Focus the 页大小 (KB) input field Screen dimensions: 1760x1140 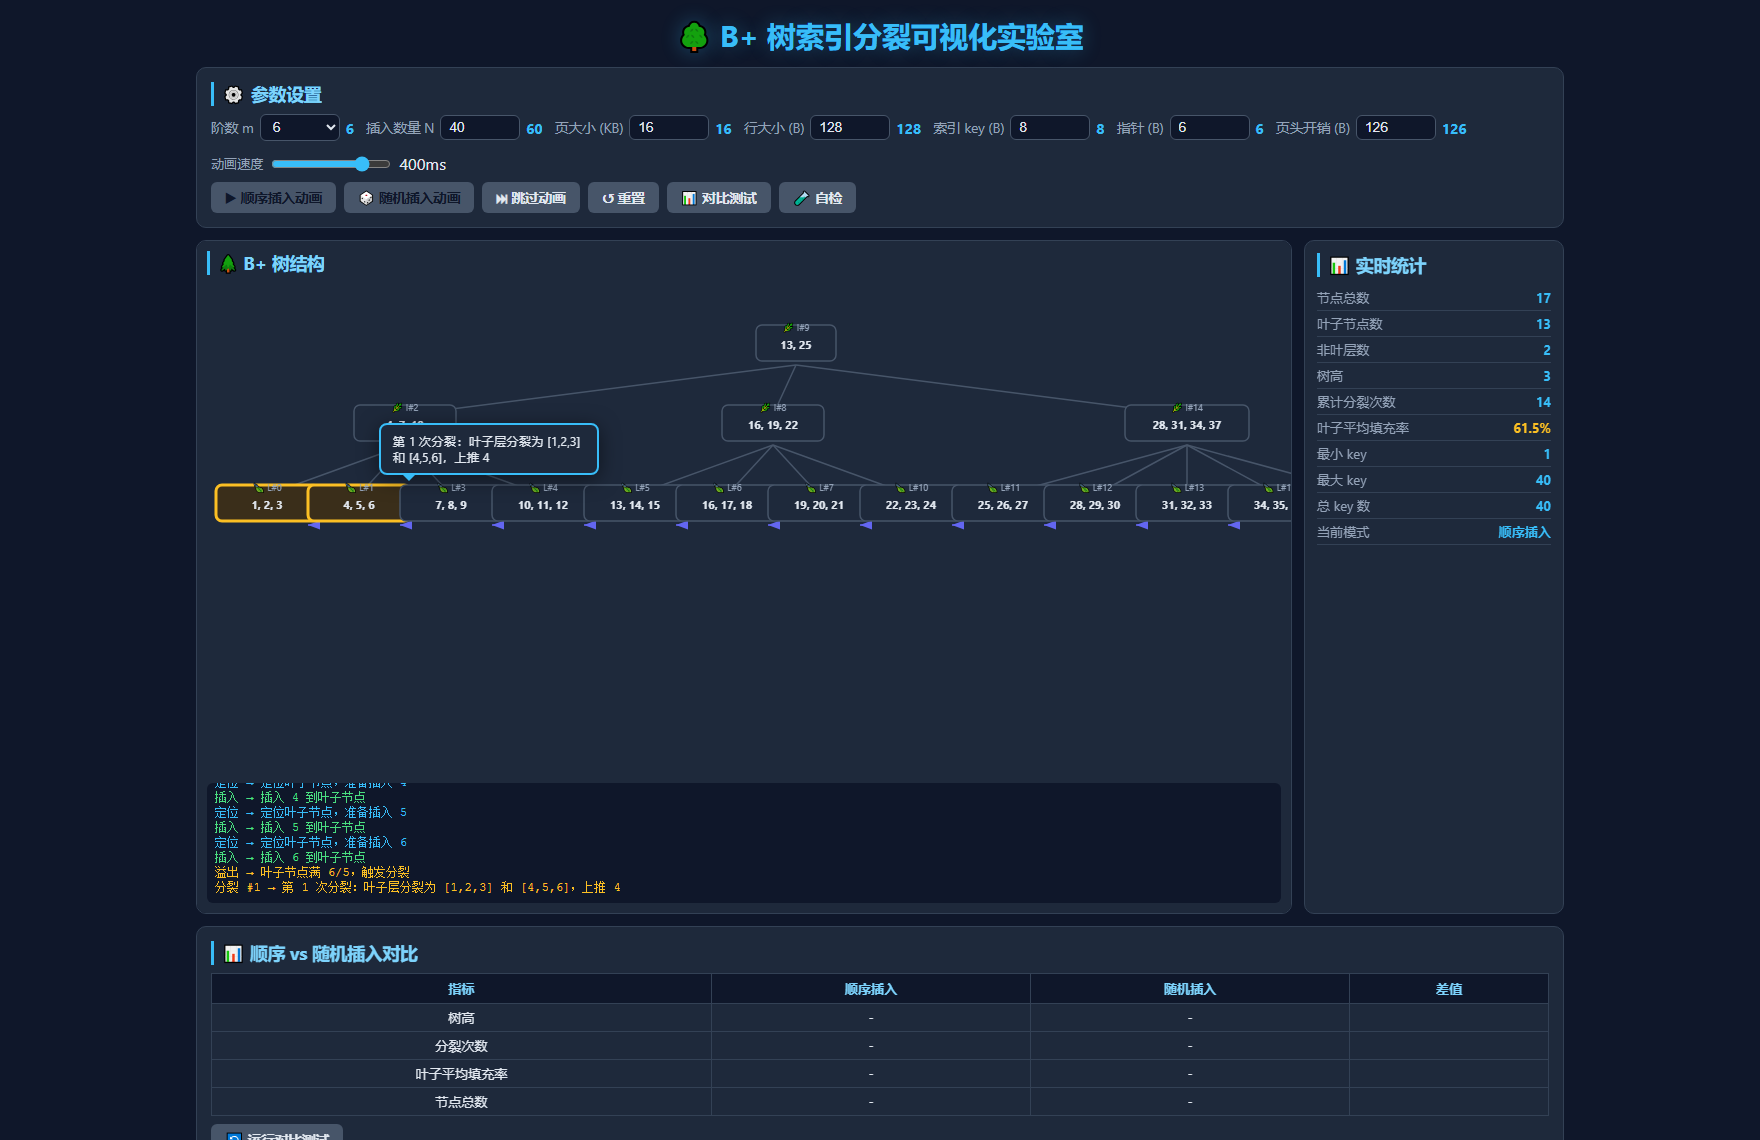(669, 128)
